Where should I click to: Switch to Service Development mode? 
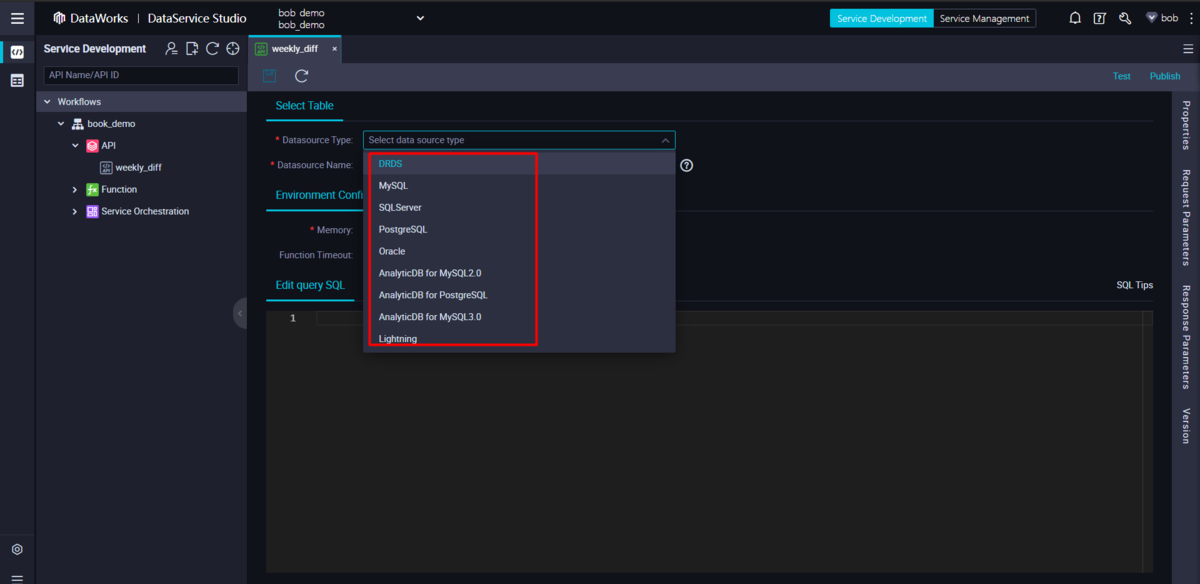[x=881, y=18]
